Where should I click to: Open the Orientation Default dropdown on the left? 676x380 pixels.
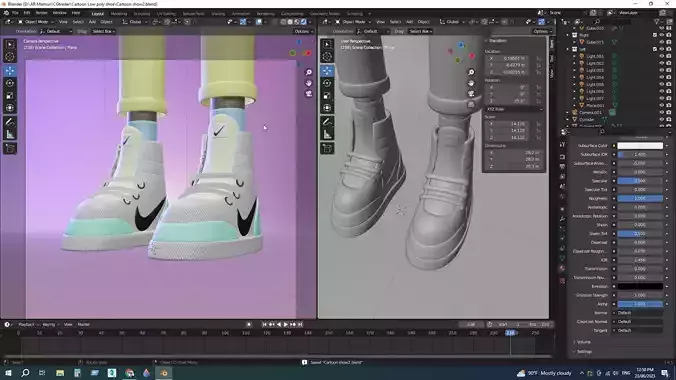(x=56, y=31)
